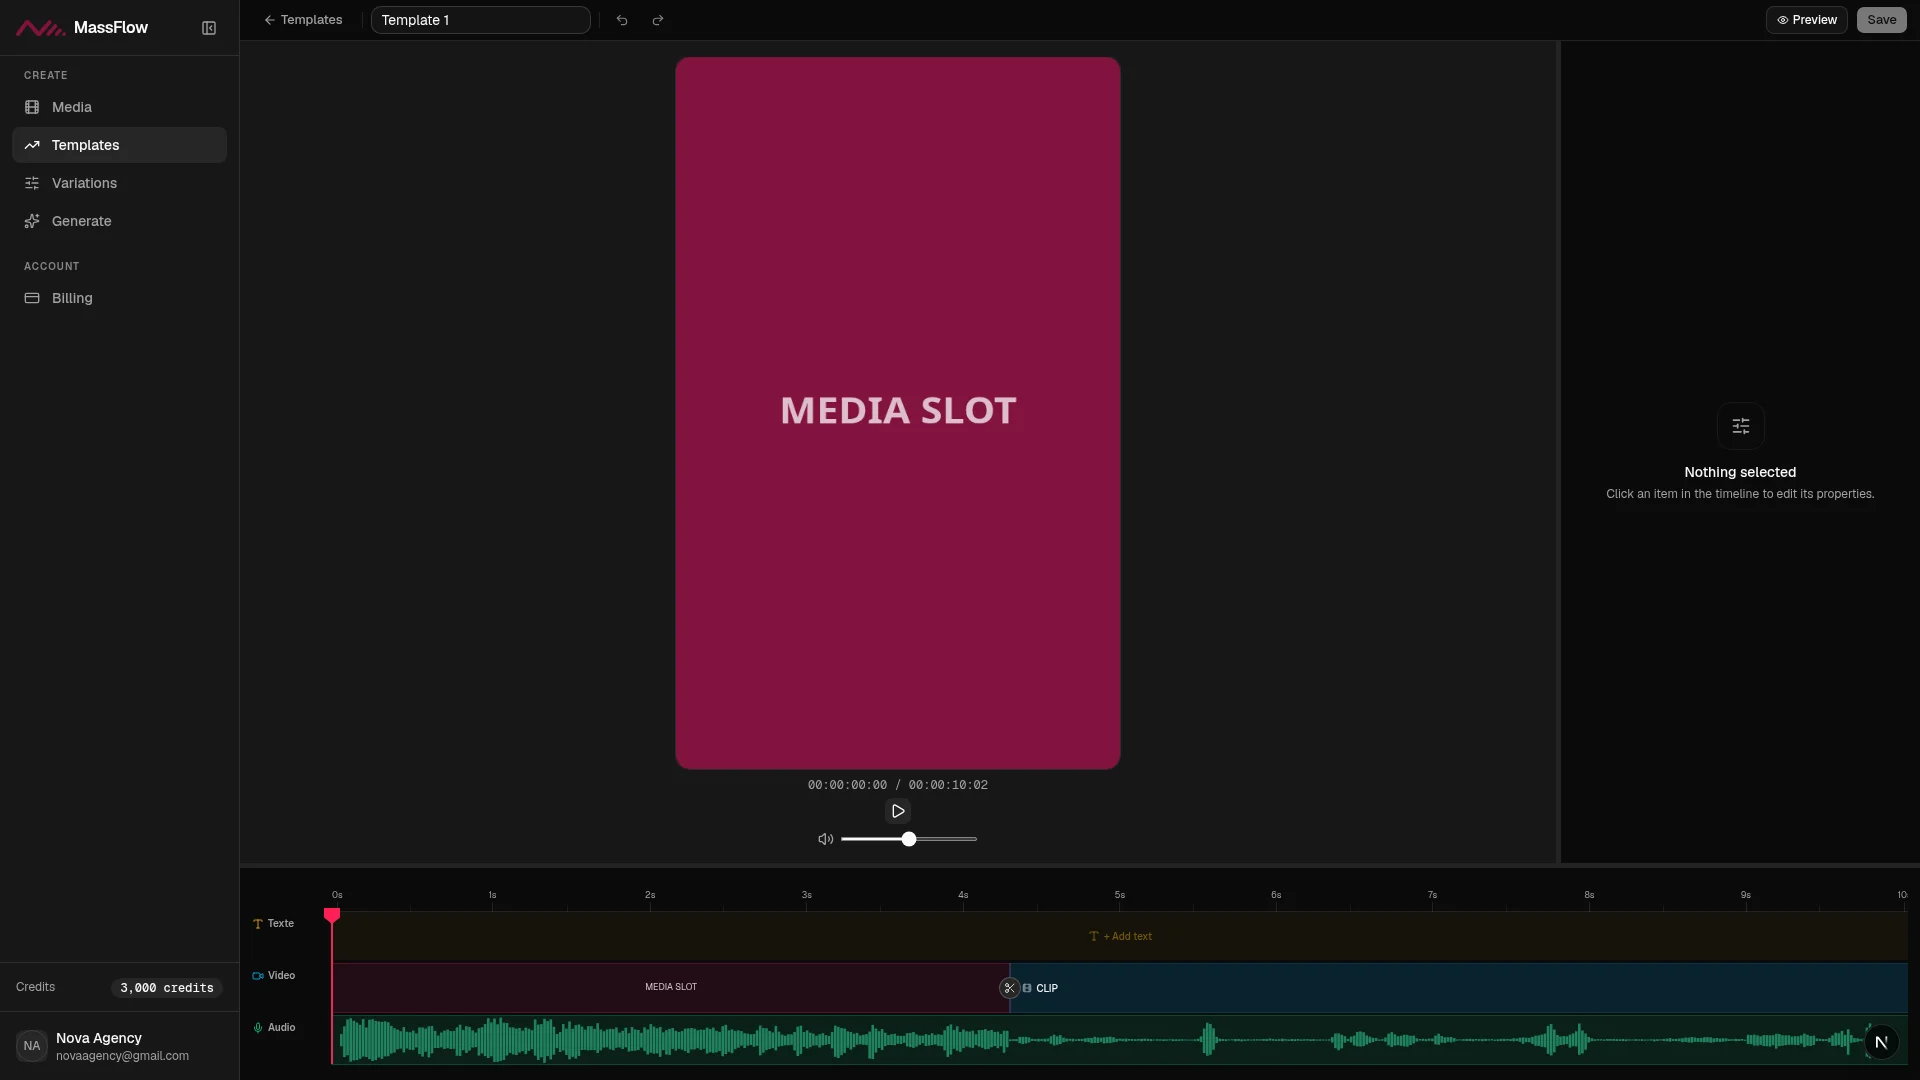The image size is (1920, 1080).
Task: Click the scissors split icon
Action: click(x=1009, y=988)
